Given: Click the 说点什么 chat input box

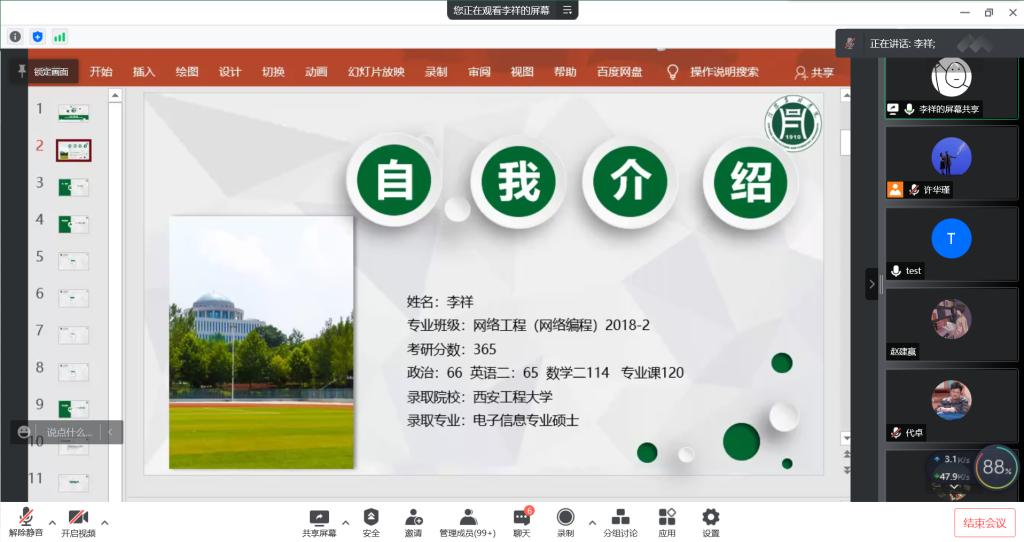Looking at the screenshot, I should tap(68, 432).
